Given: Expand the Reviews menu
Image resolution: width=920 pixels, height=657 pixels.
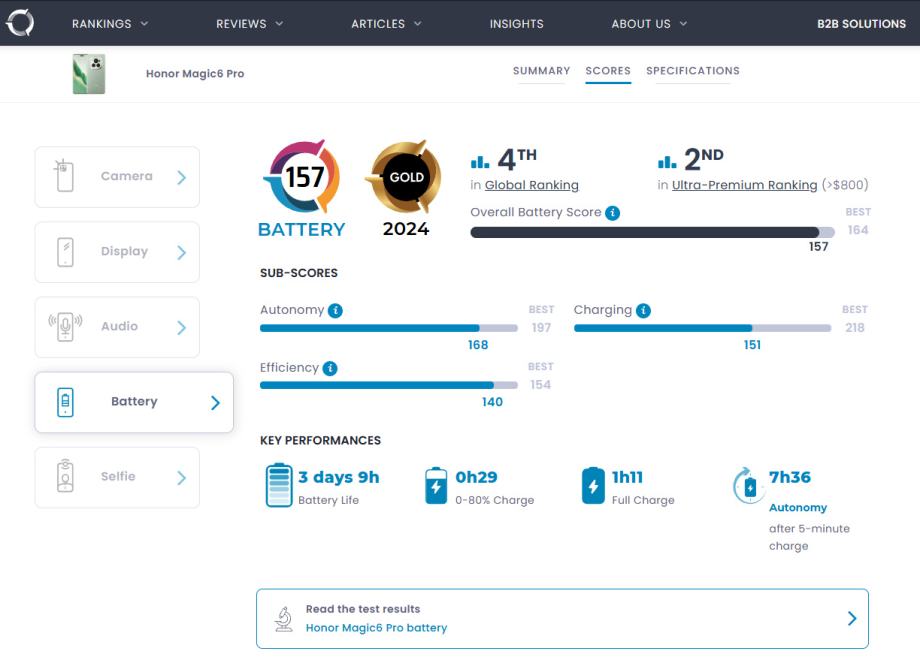Looking at the screenshot, I should (x=249, y=23).
